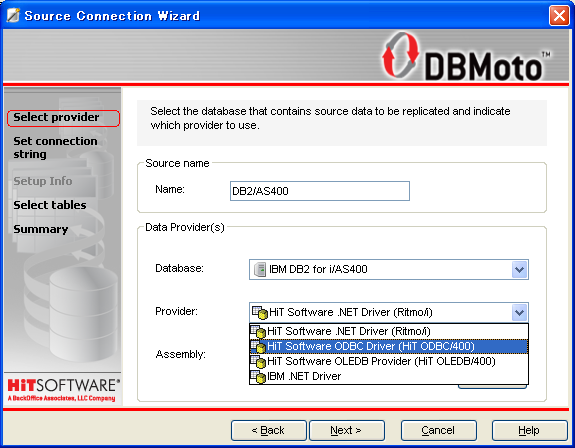Click the Name: label

click(170, 190)
